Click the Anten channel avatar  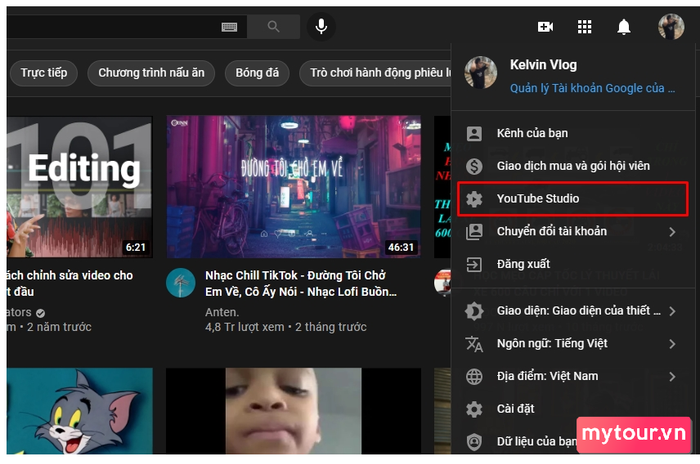(x=181, y=283)
